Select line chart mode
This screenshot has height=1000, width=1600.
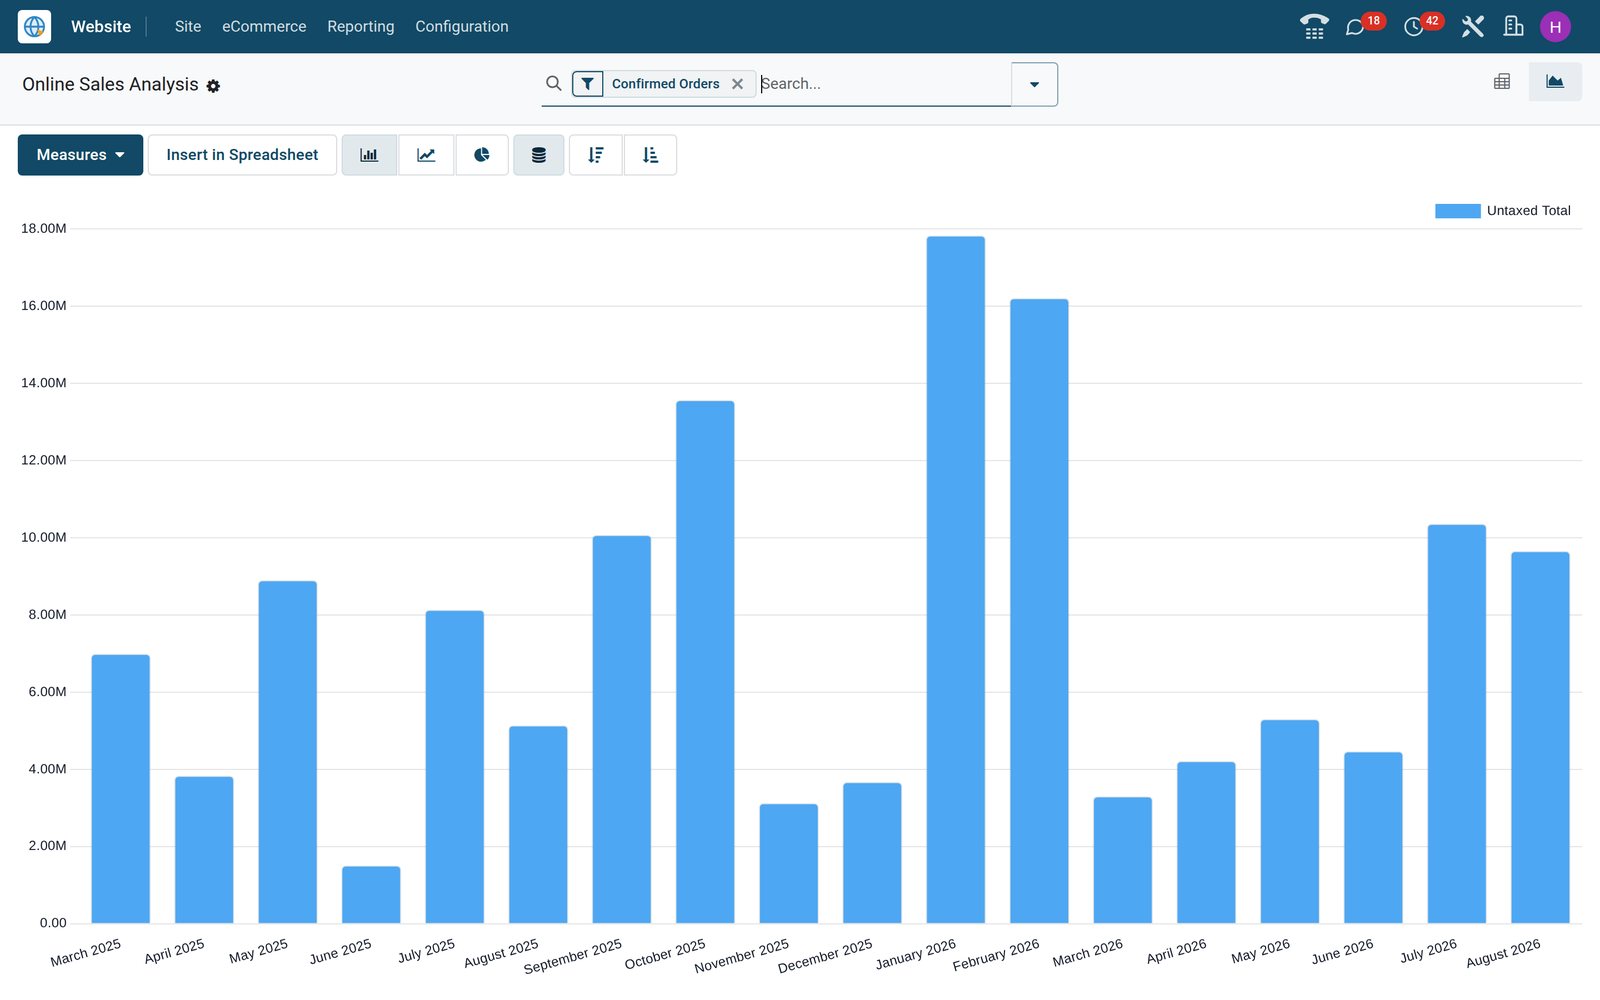pos(426,155)
